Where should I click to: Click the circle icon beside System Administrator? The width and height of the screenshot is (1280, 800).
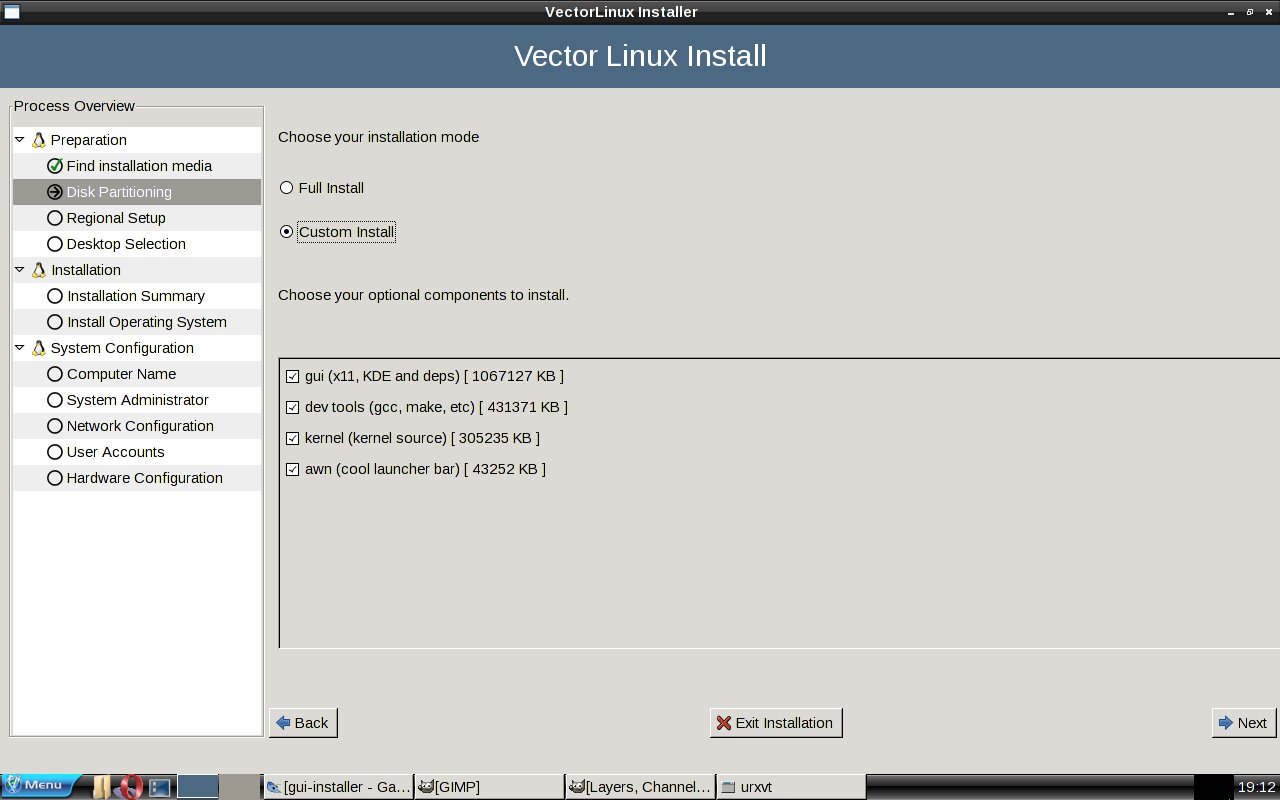tap(55, 400)
